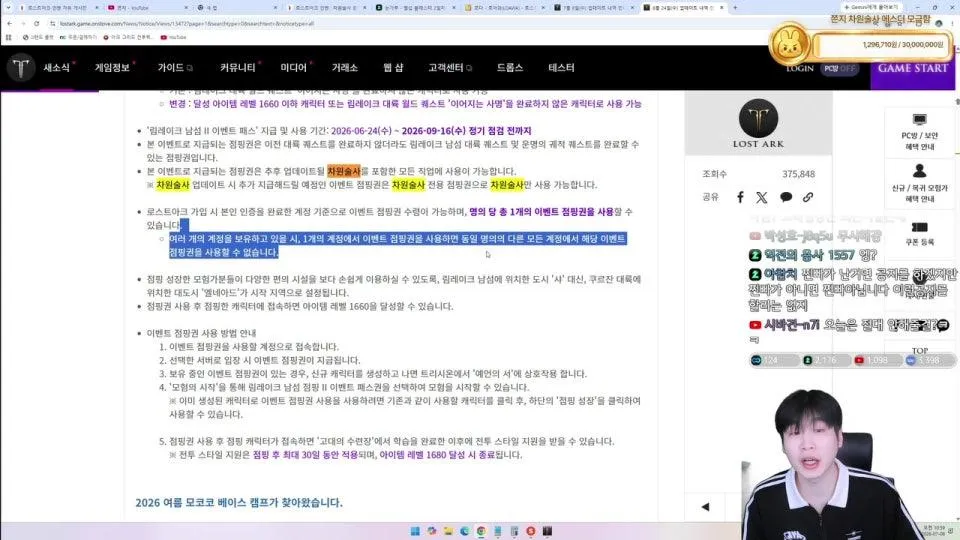Image resolution: width=960 pixels, height=540 pixels.
Task: Click the TOP button
Action: [920, 351]
